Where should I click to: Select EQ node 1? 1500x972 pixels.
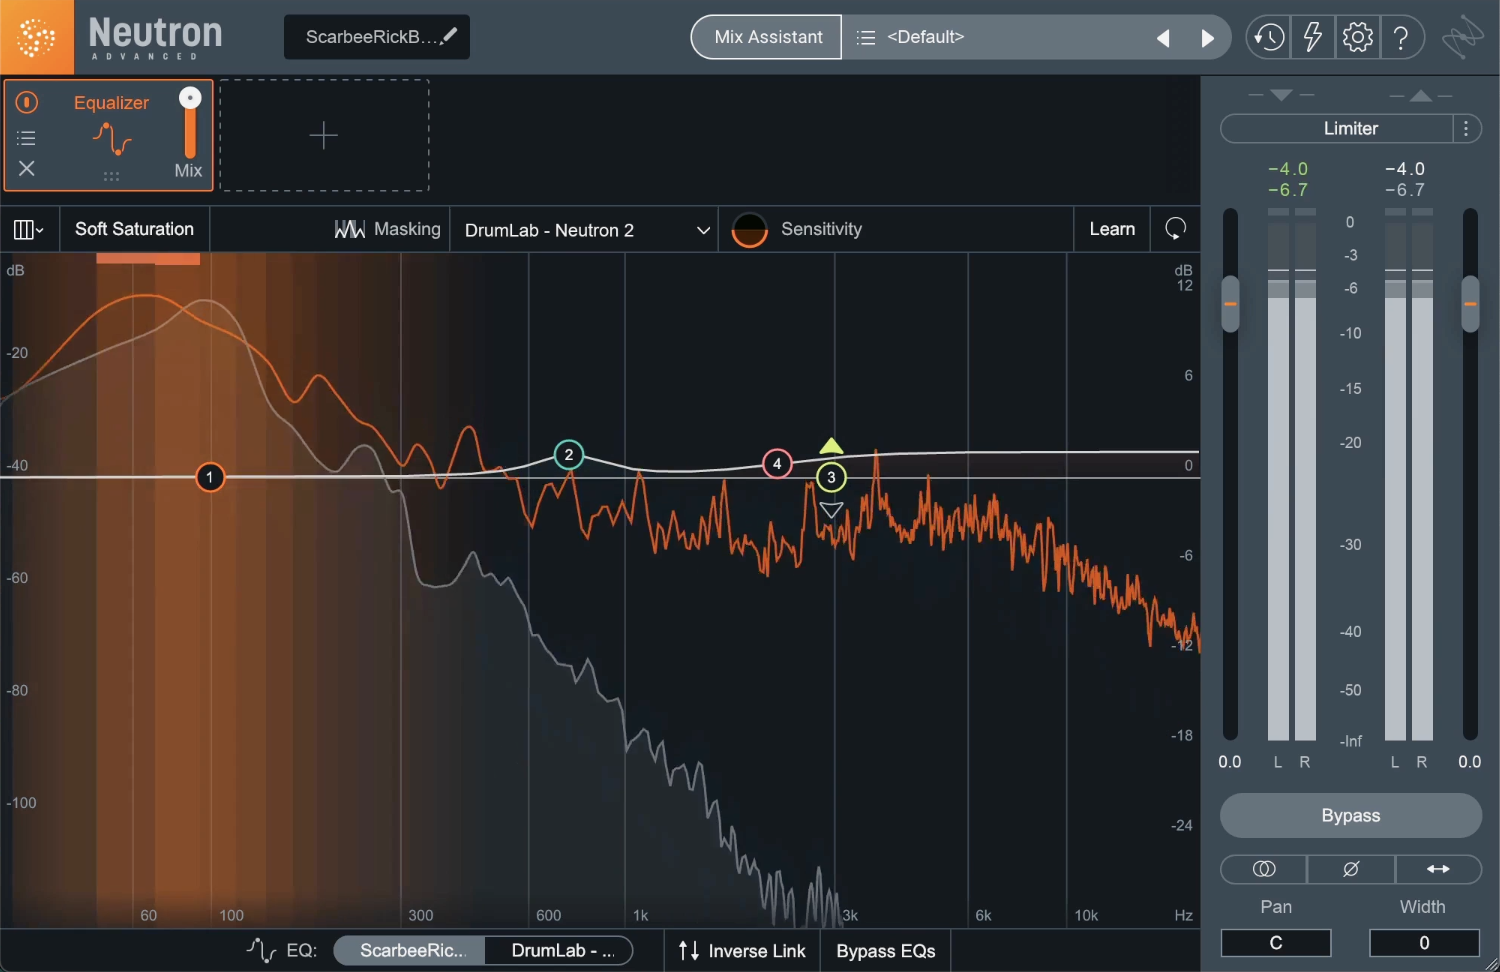click(210, 477)
